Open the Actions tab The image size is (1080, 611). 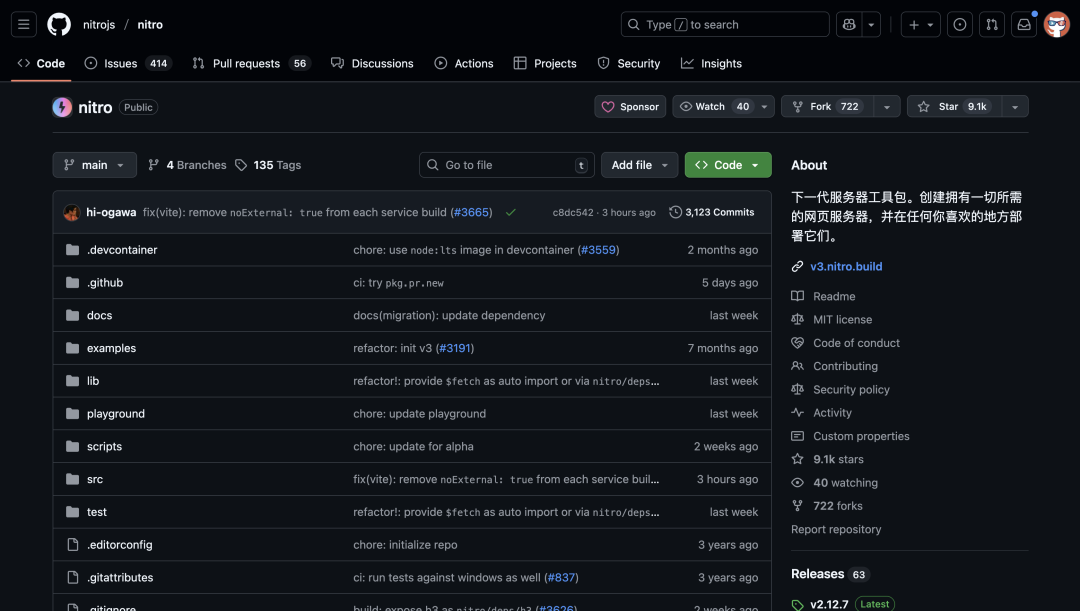464,63
